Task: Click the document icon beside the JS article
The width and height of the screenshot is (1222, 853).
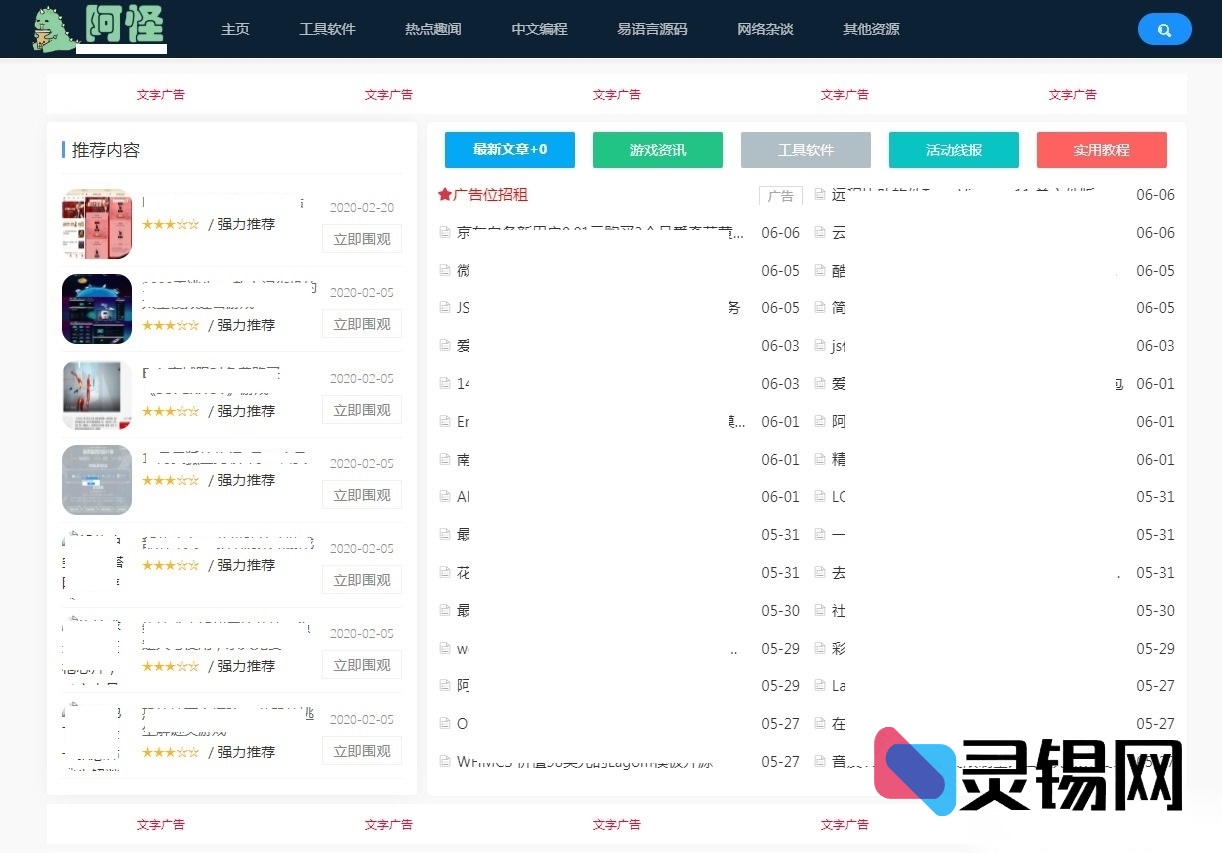Action: [443, 308]
